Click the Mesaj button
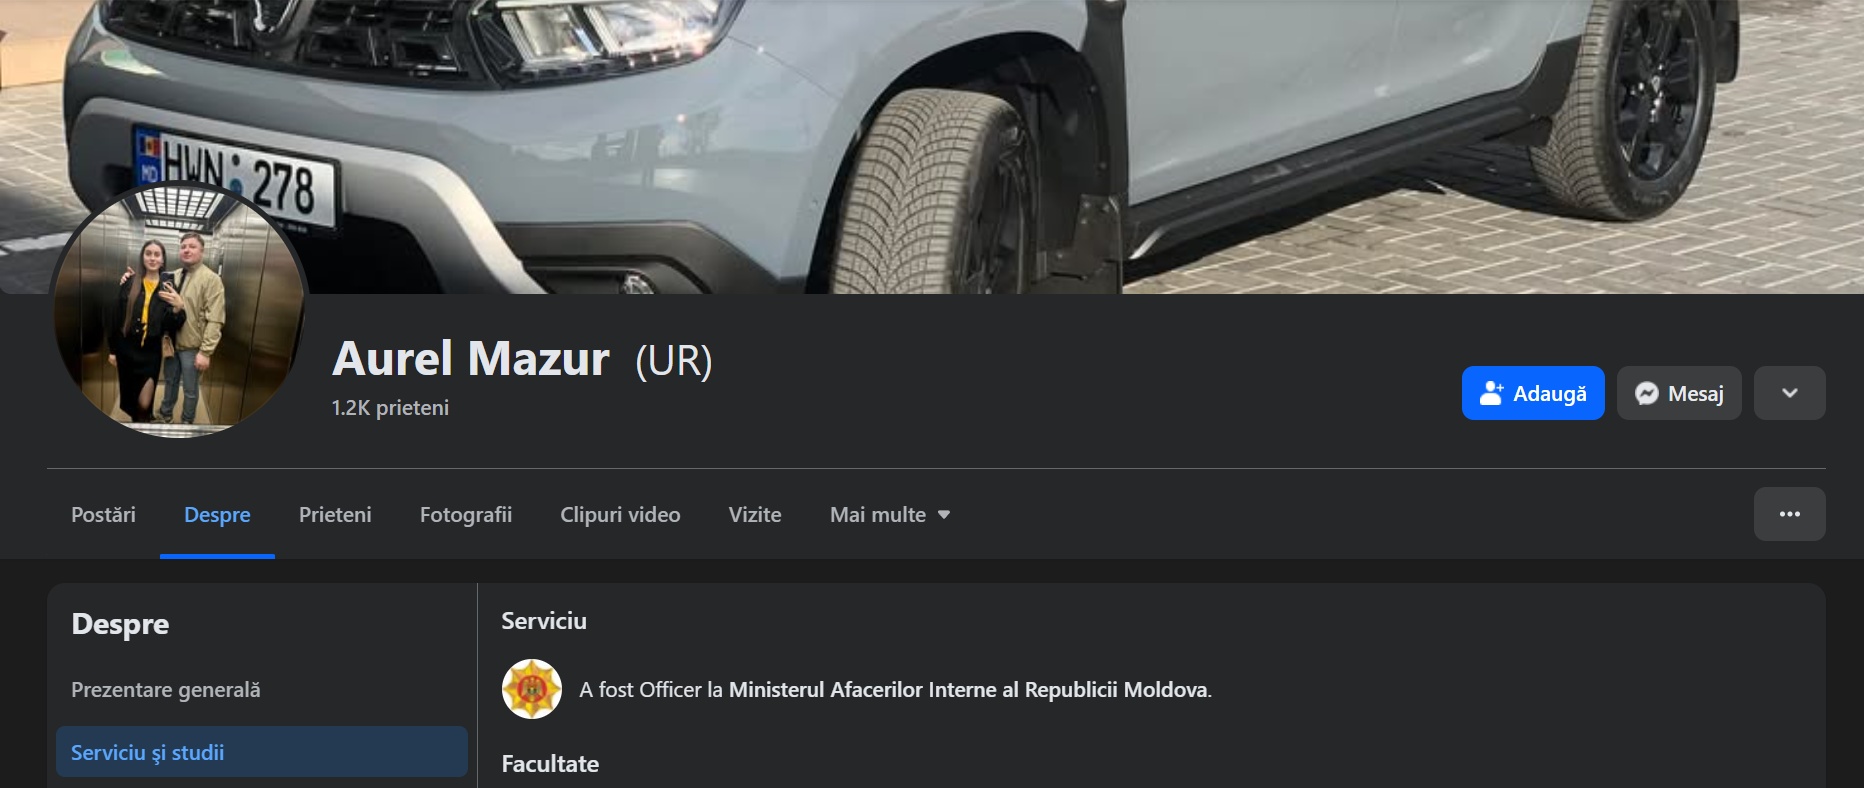This screenshot has width=1864, height=788. point(1679,393)
